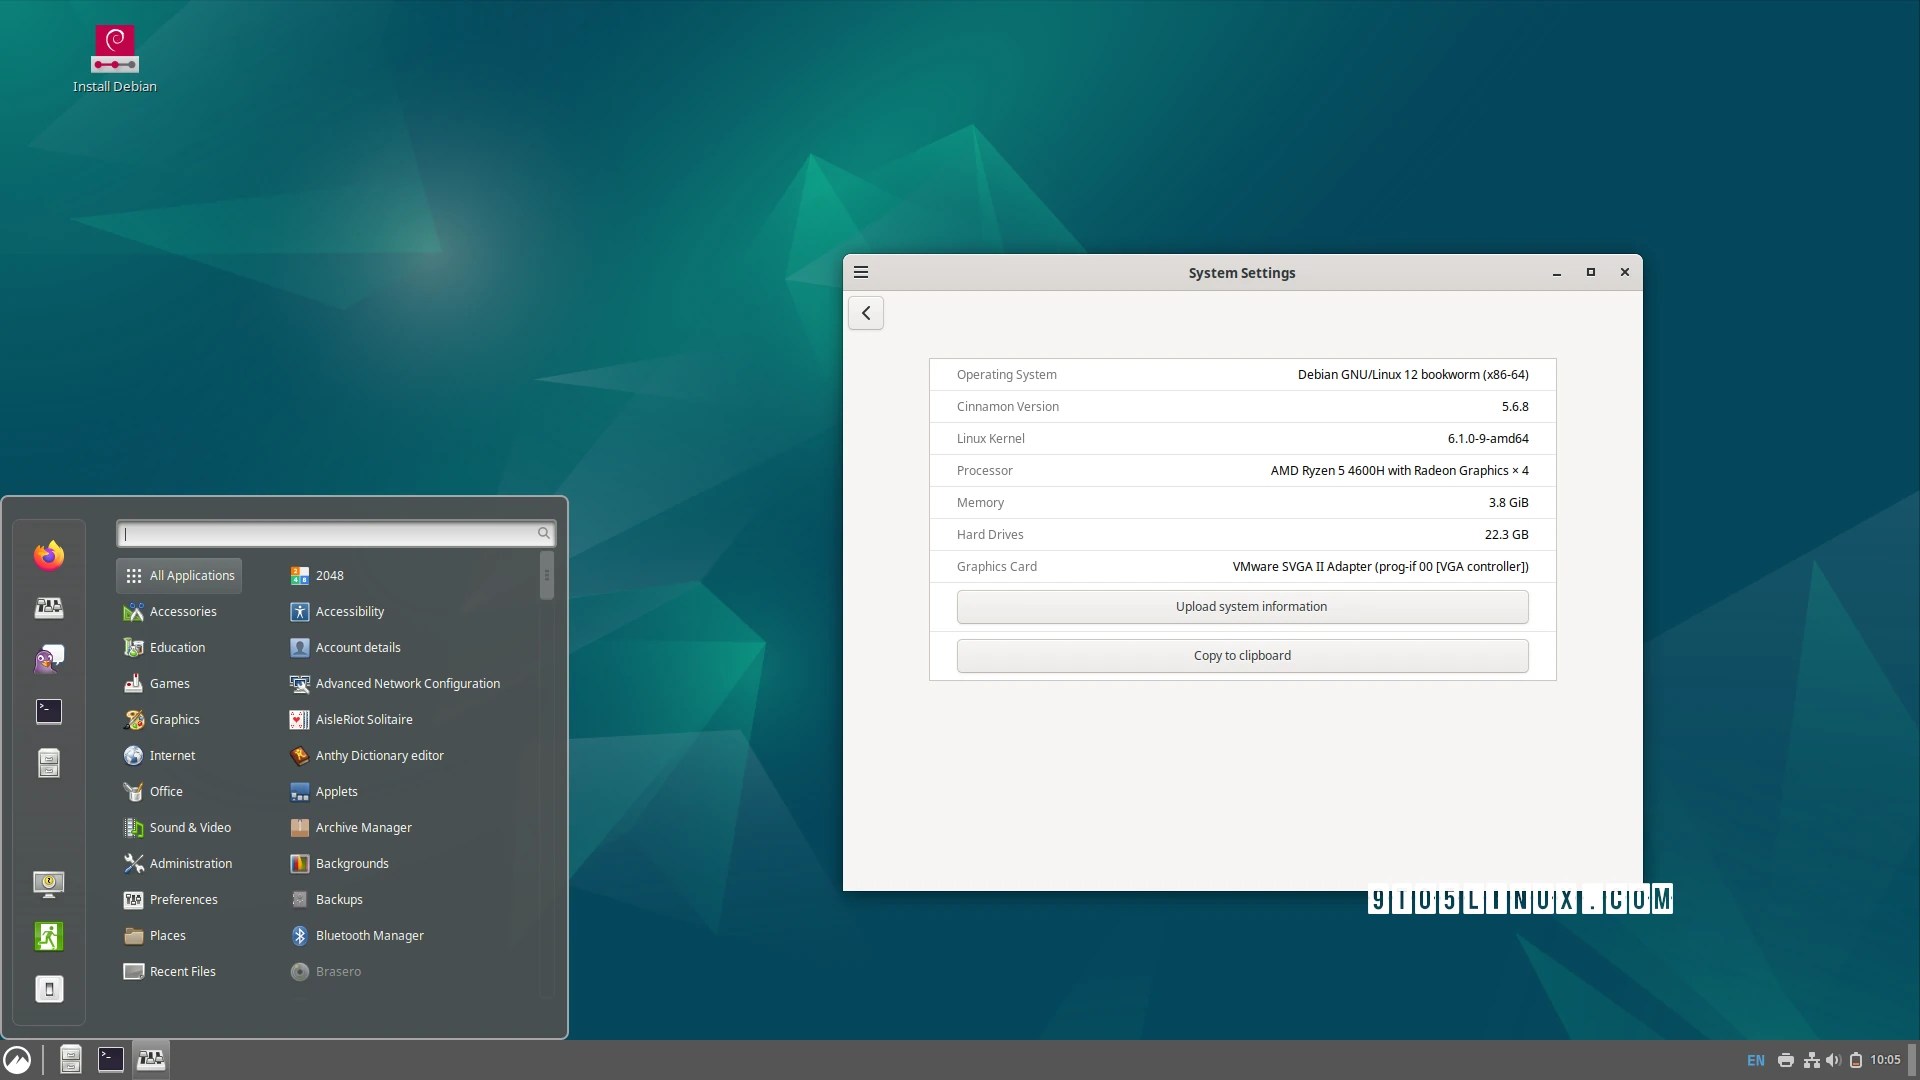Click the Shut Down icon in menu sidebar
This screenshot has width=1920, height=1080.
(49, 989)
